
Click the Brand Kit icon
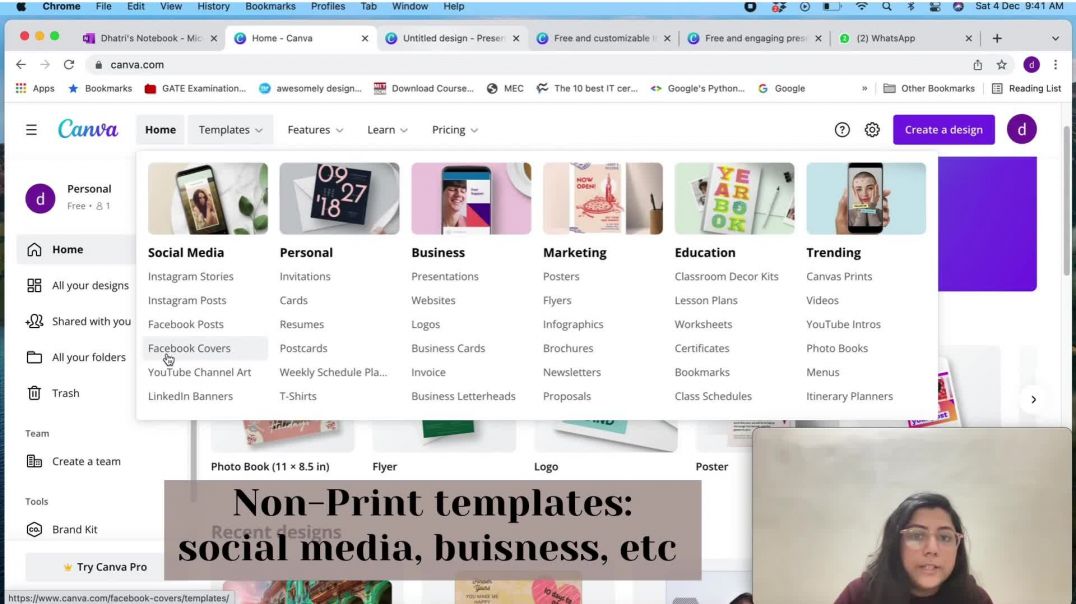tap(34, 529)
